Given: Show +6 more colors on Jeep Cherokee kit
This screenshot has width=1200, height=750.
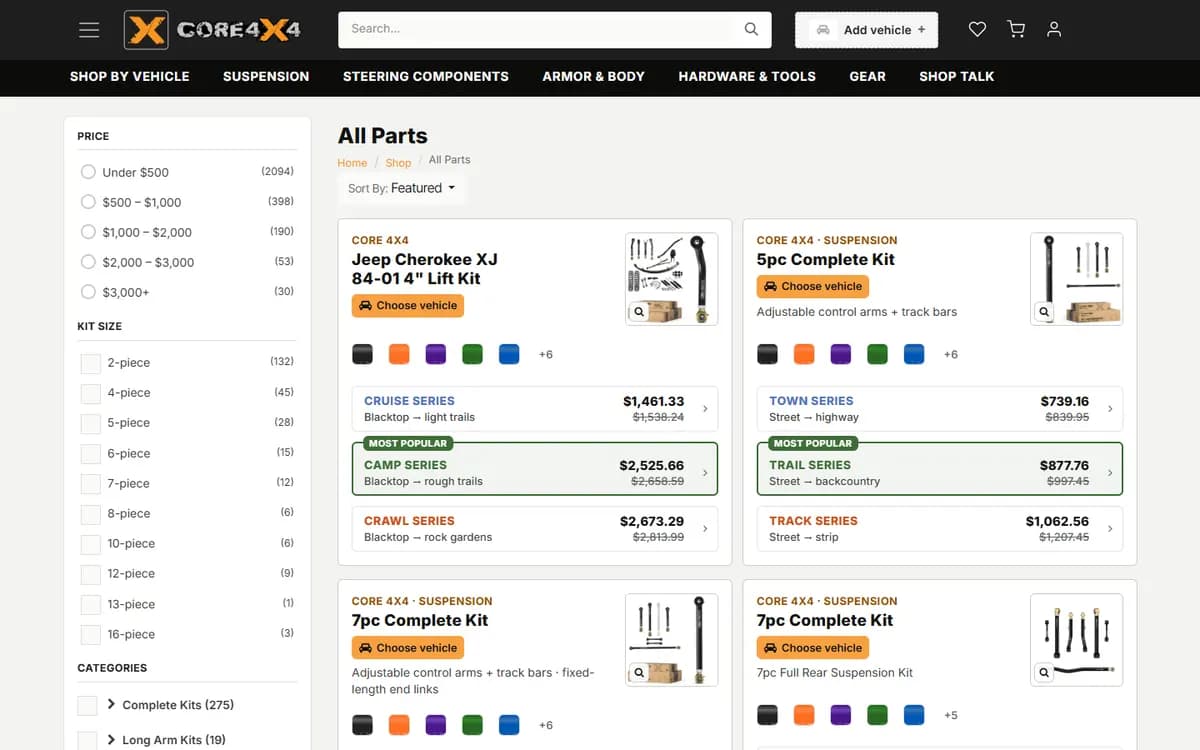Looking at the screenshot, I should click(x=546, y=355).
